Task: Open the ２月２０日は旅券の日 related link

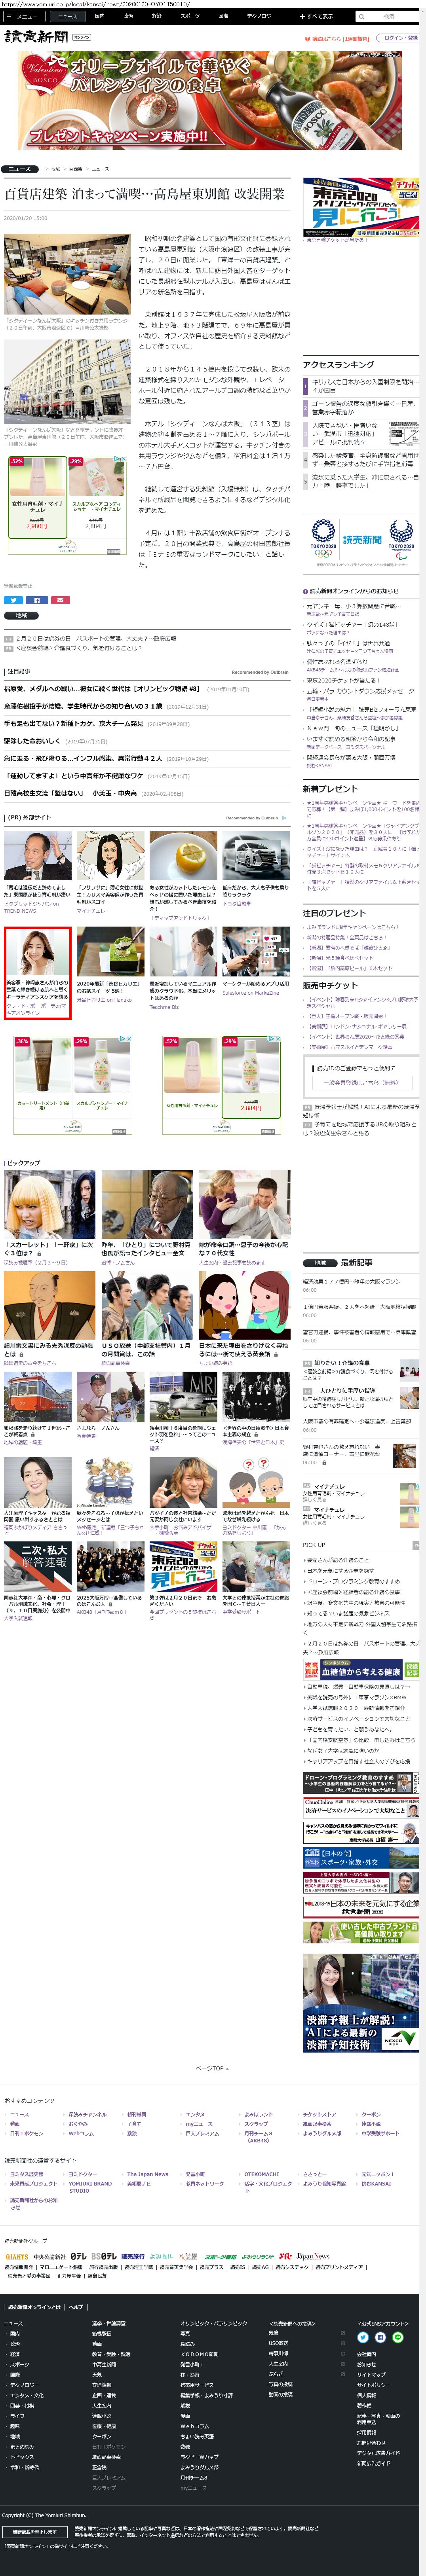Action: tap(96, 638)
